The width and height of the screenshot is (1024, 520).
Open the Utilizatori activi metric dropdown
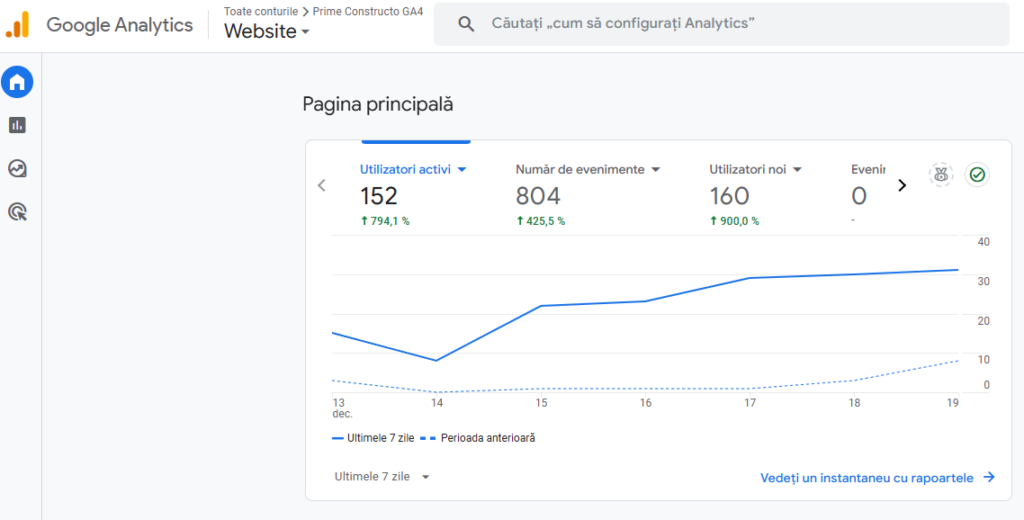[x=413, y=169]
